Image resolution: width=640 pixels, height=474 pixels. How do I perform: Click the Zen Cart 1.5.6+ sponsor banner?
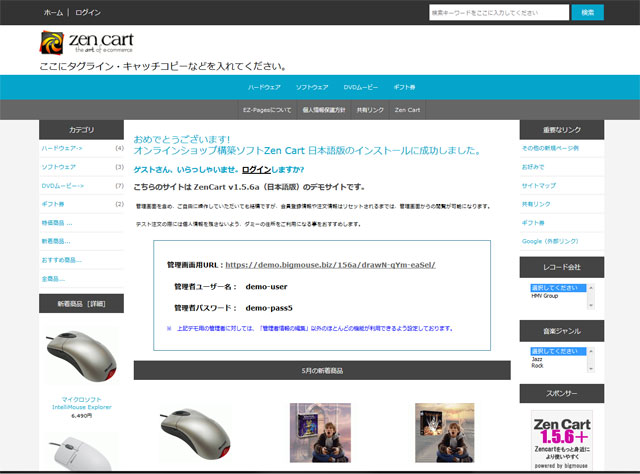(562, 442)
